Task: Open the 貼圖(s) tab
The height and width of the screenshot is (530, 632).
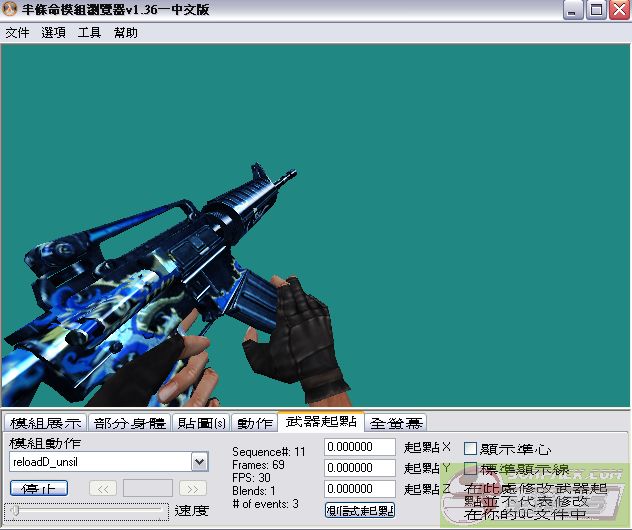Action: tap(201, 422)
